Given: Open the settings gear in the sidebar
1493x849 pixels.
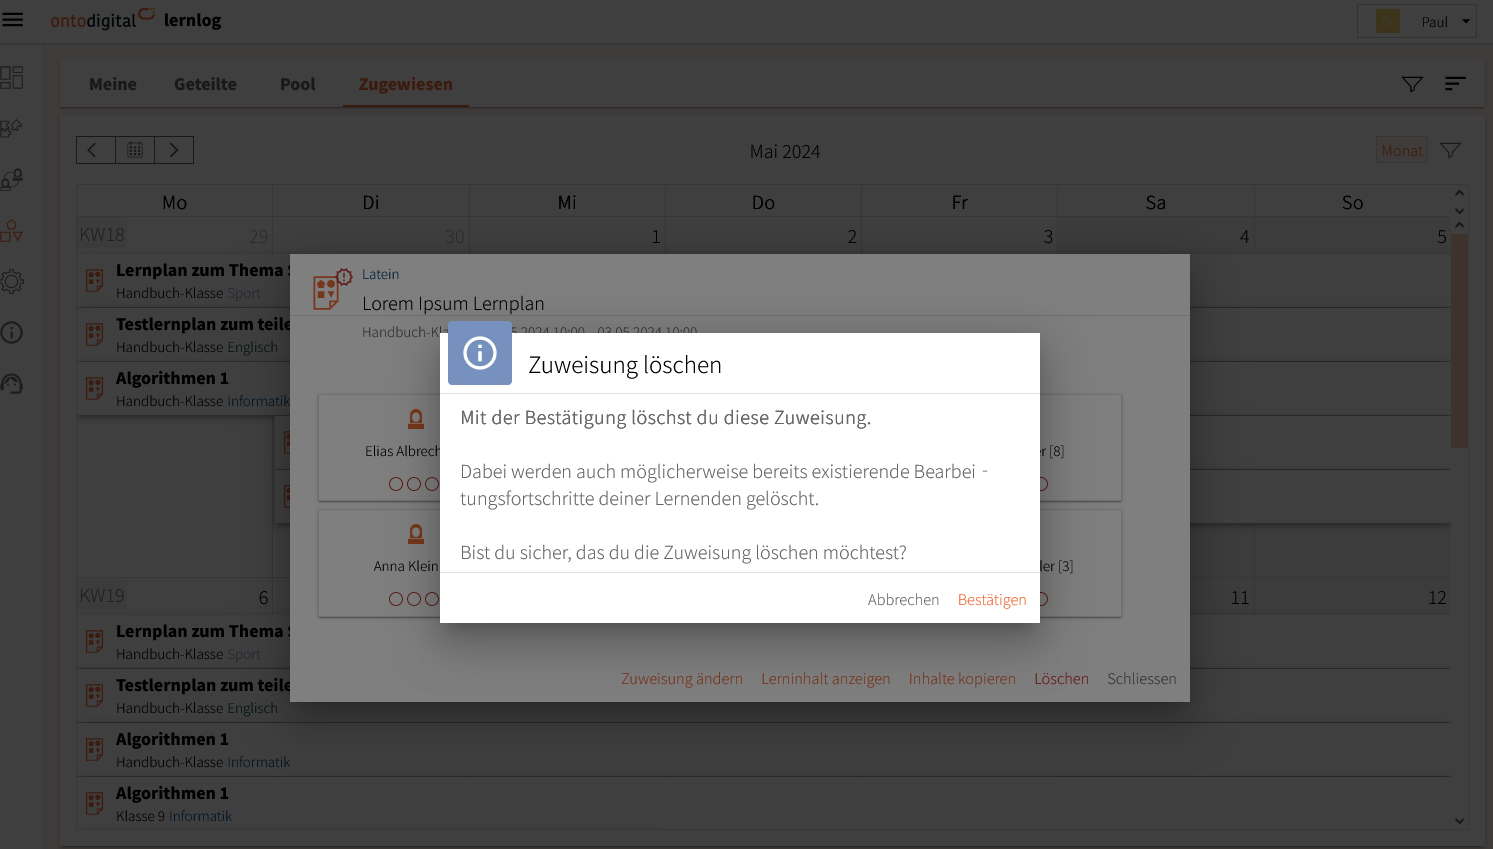Looking at the screenshot, I should [12, 282].
